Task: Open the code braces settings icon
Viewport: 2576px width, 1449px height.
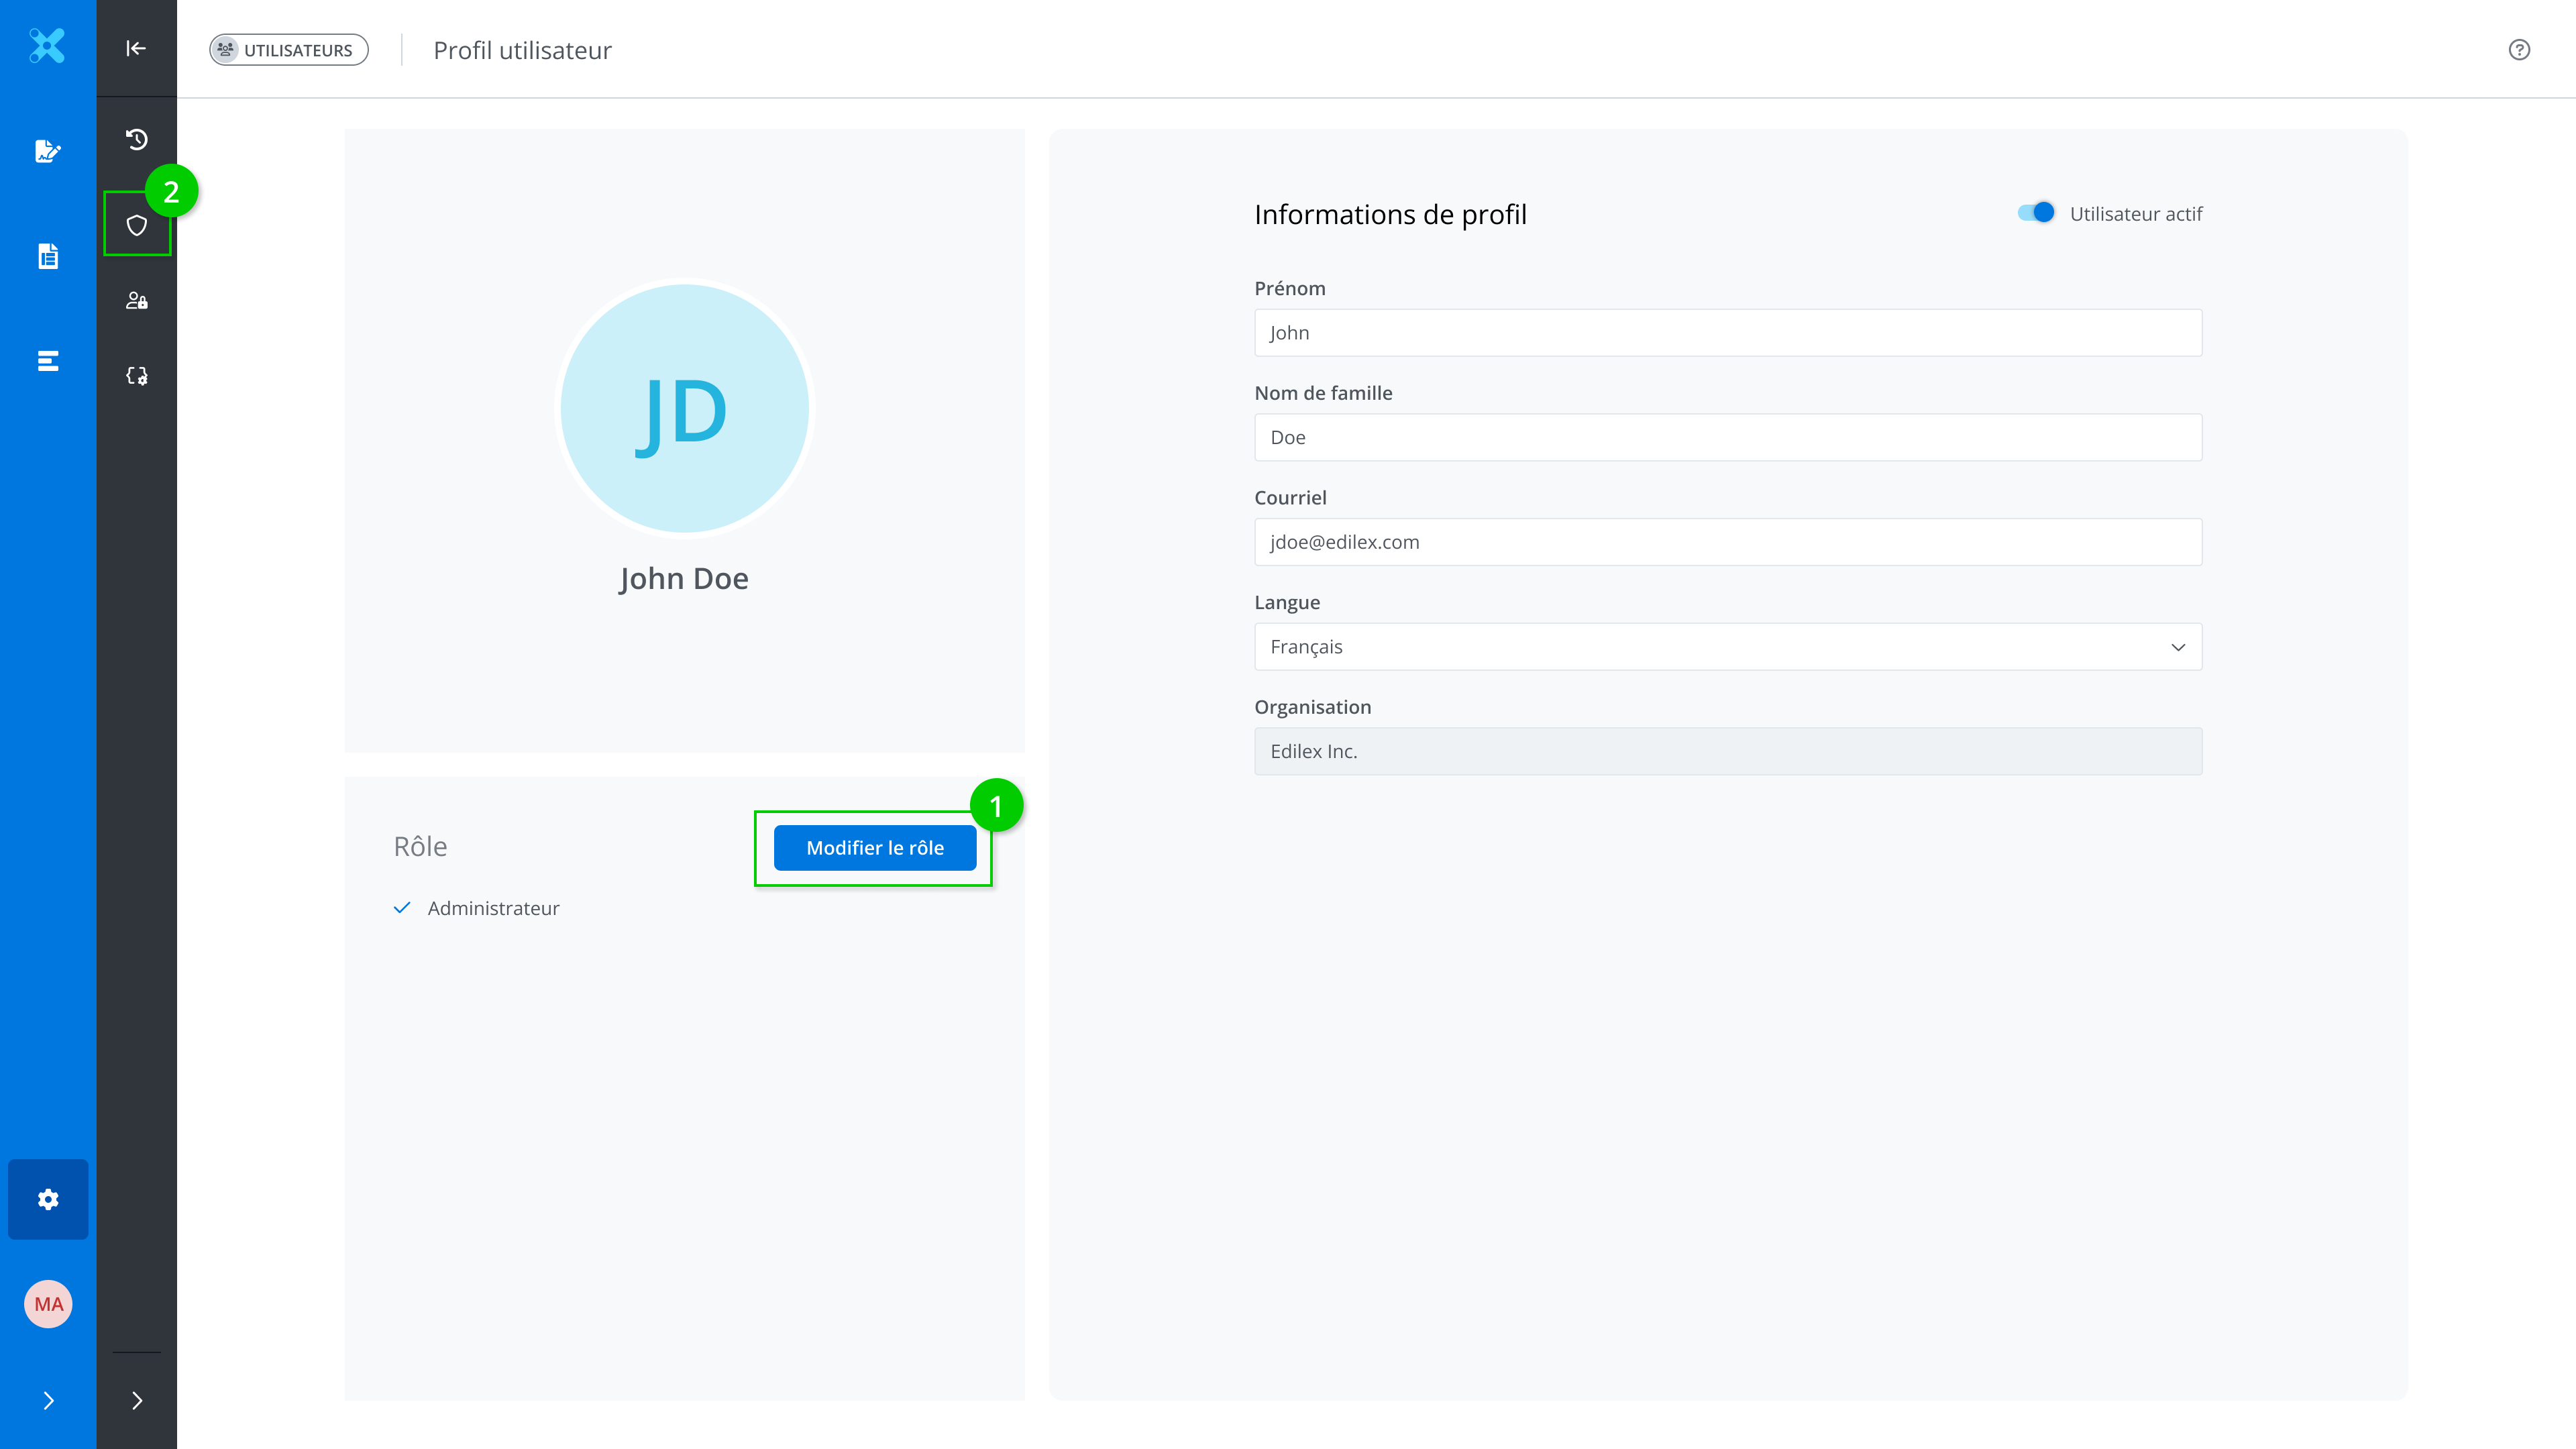Action: (137, 376)
